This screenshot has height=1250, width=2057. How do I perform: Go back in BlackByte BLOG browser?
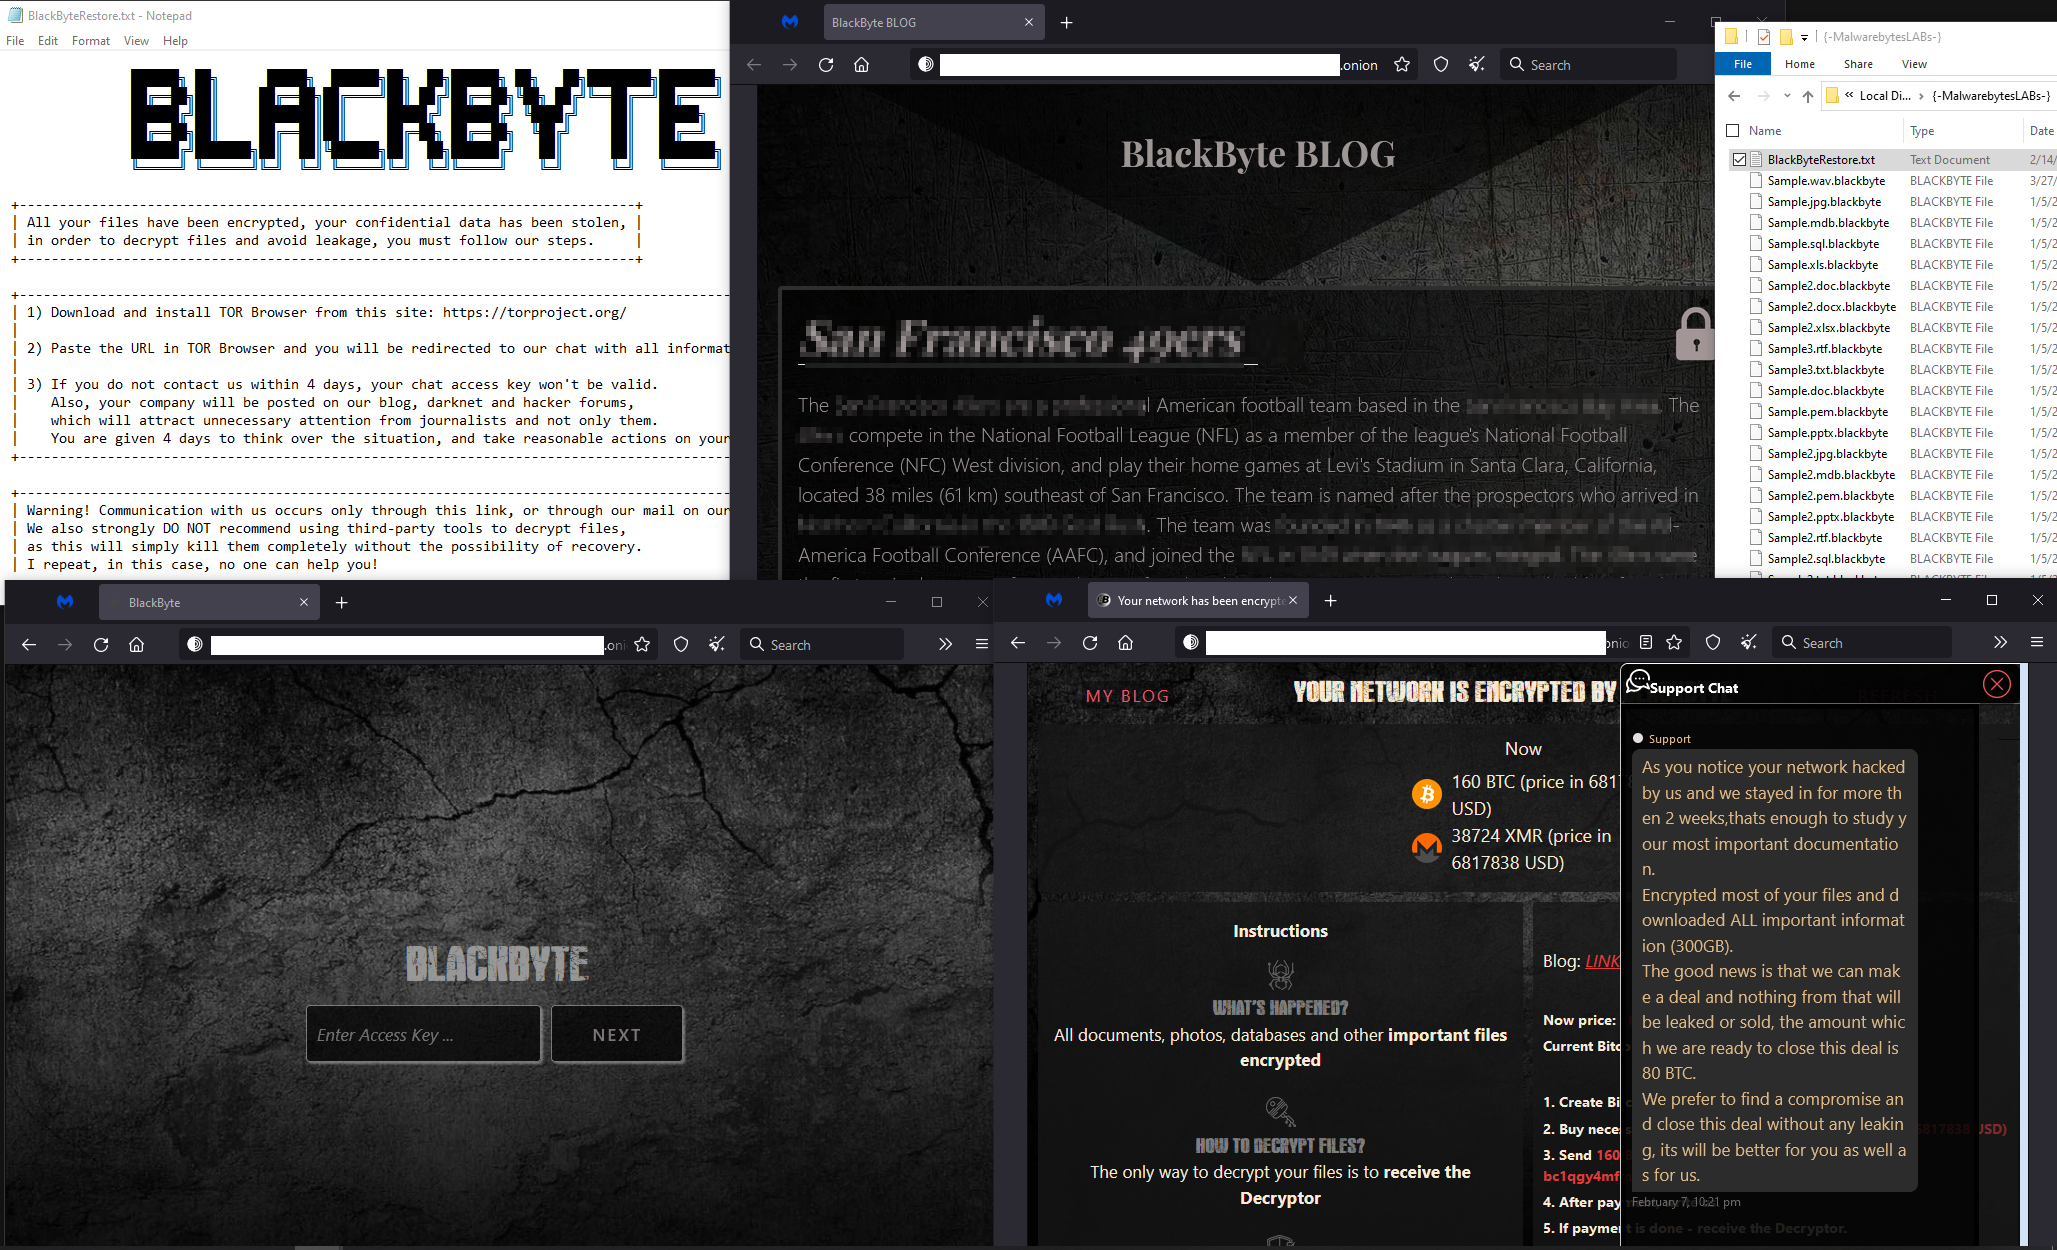click(x=754, y=65)
